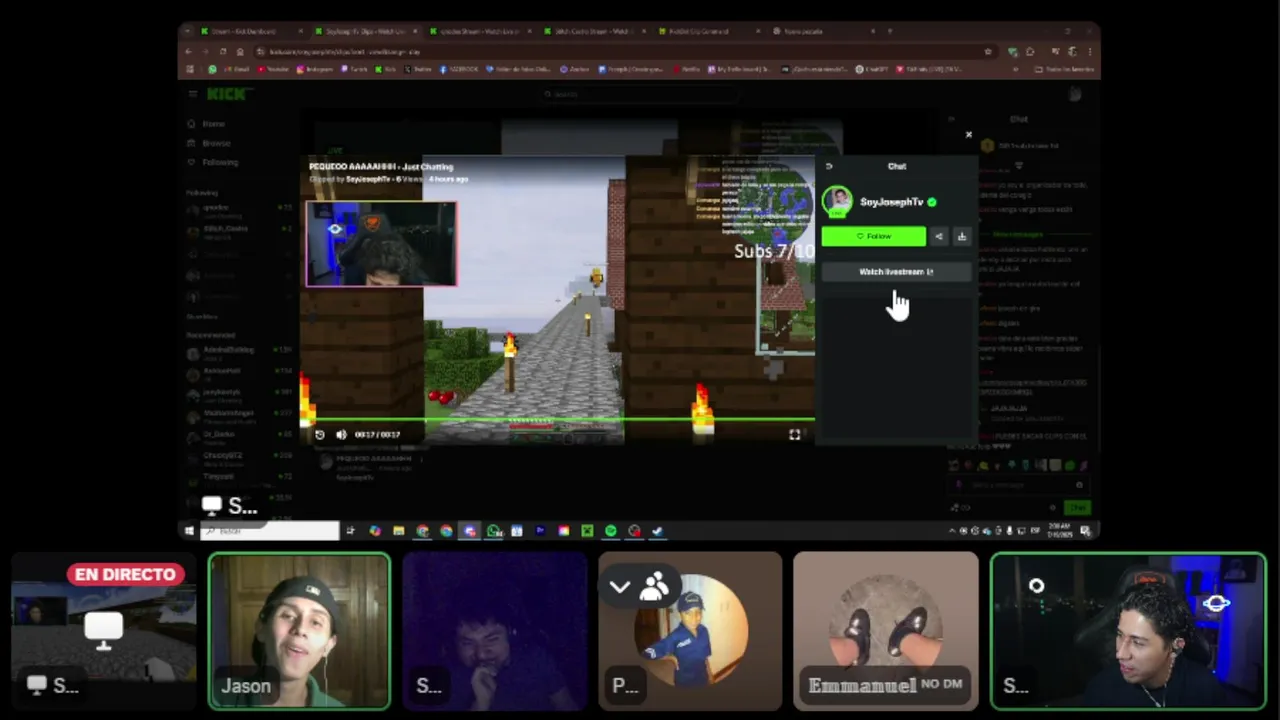Open File Explorer from the taskbar
Screen dimensions: 1280x720
399,531
